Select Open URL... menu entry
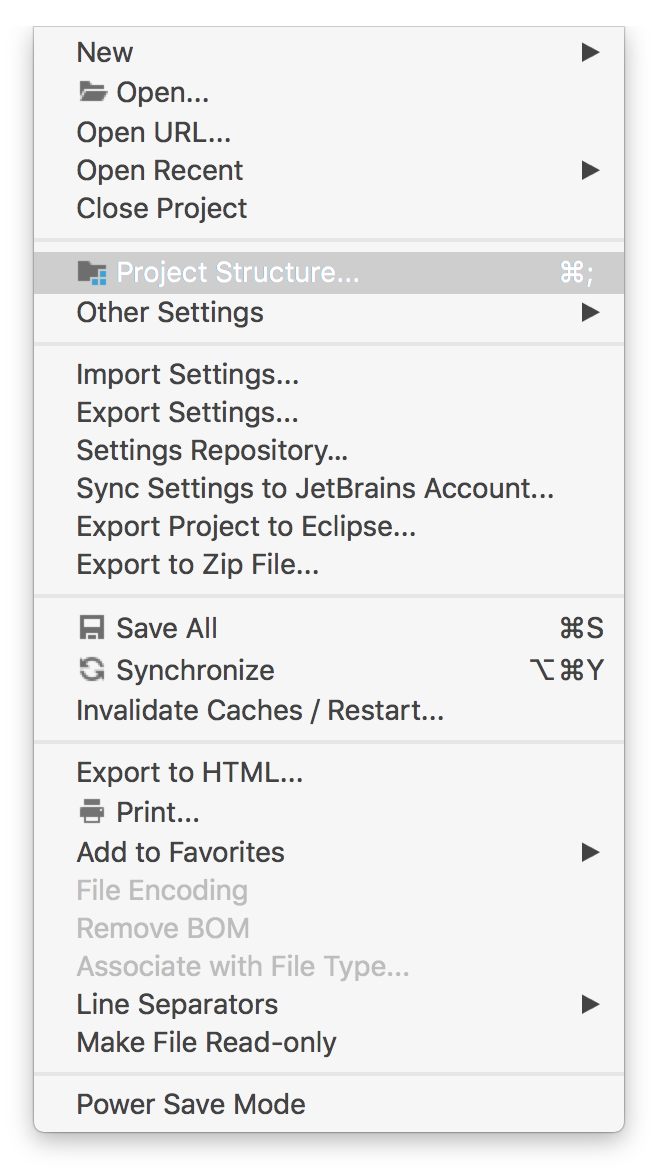This screenshot has height=1174, width=658. click(329, 133)
